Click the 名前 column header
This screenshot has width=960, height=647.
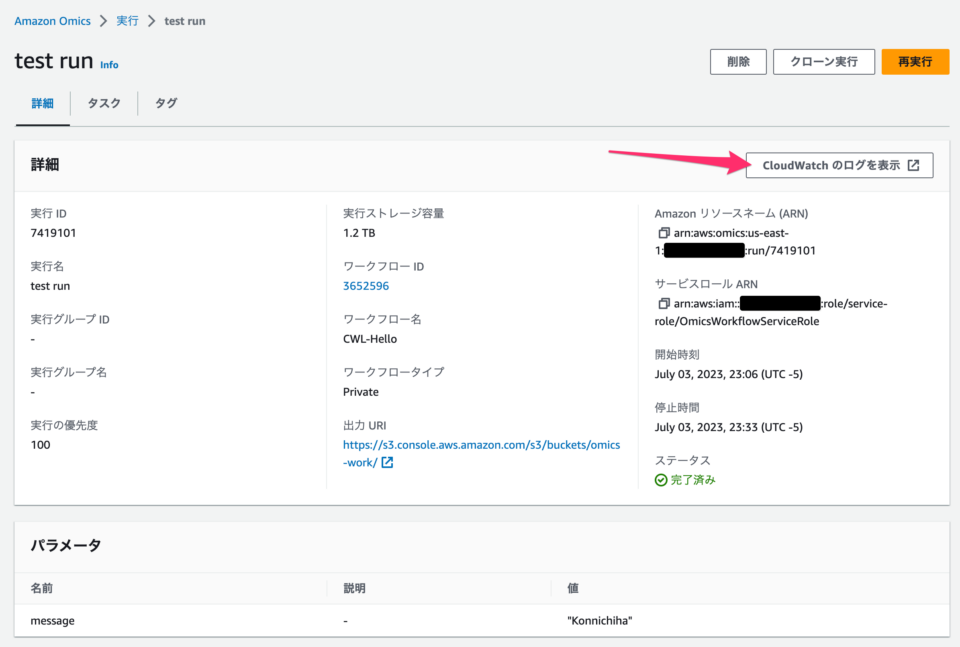click(x=42, y=588)
